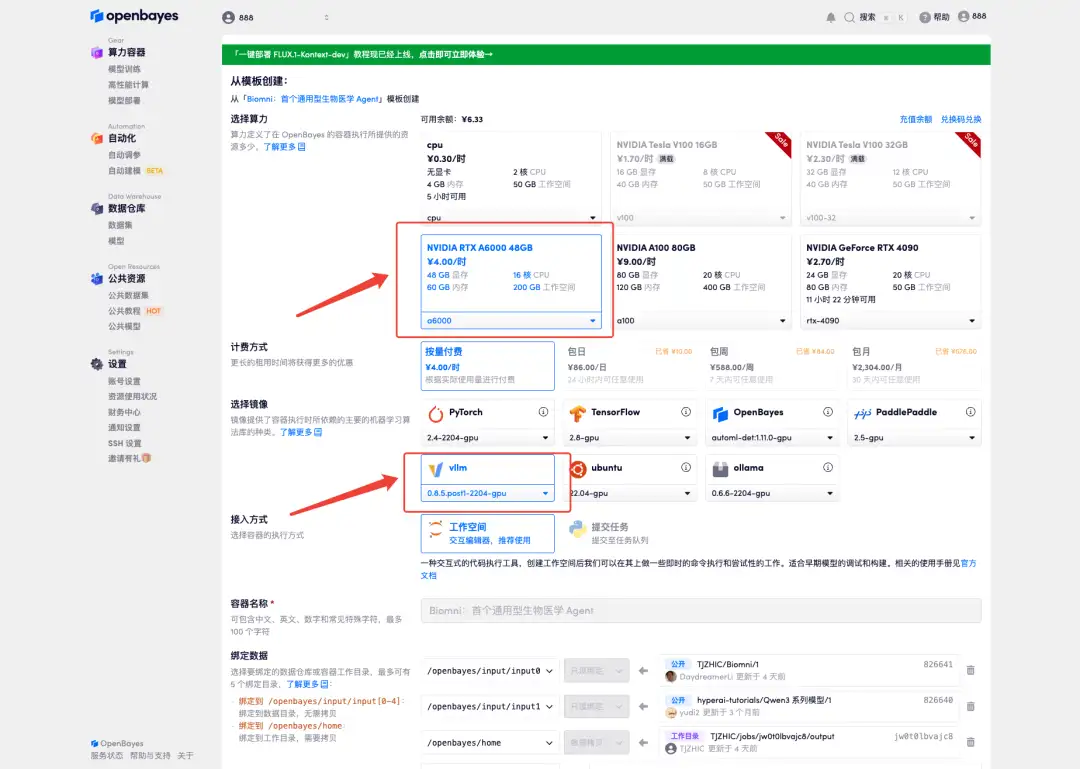Click the 帮助与支持 footer link
This screenshot has width=1080, height=769.
[150, 756]
